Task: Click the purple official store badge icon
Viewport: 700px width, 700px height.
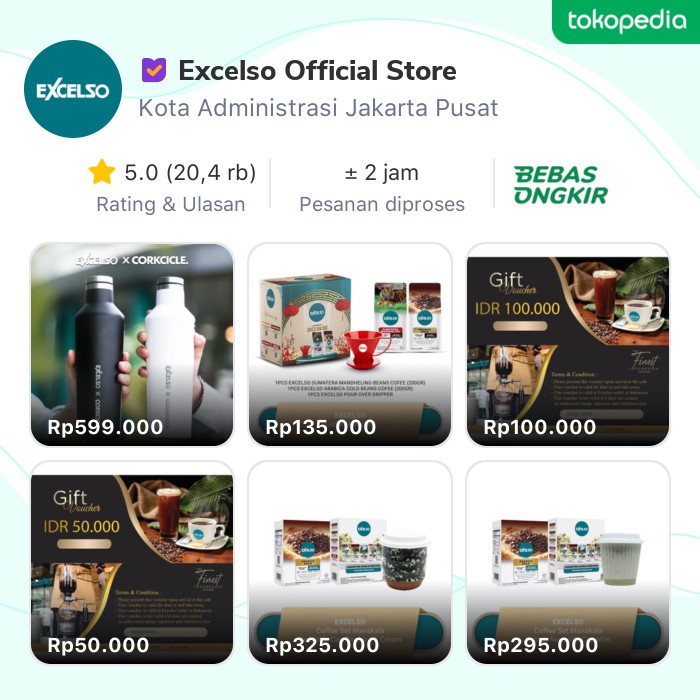Action: point(154,70)
